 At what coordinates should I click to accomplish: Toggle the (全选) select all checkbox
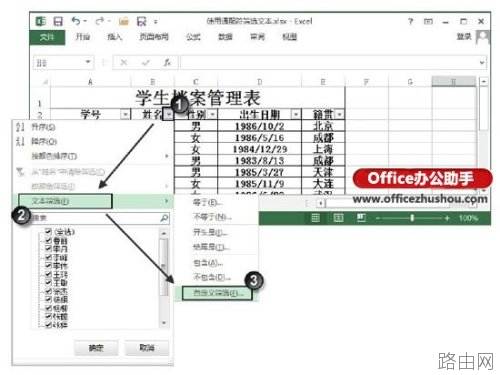click(x=48, y=231)
